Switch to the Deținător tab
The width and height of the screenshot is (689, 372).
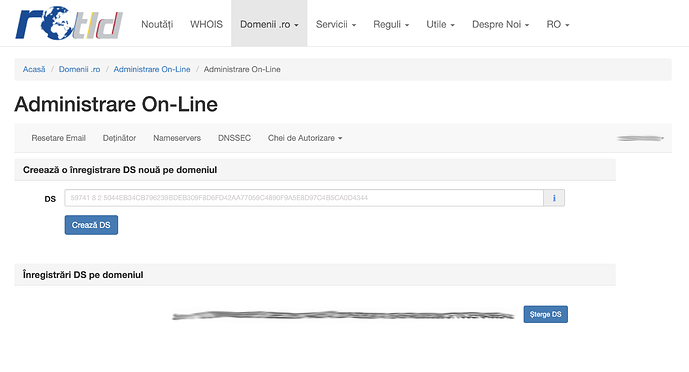tap(119, 138)
